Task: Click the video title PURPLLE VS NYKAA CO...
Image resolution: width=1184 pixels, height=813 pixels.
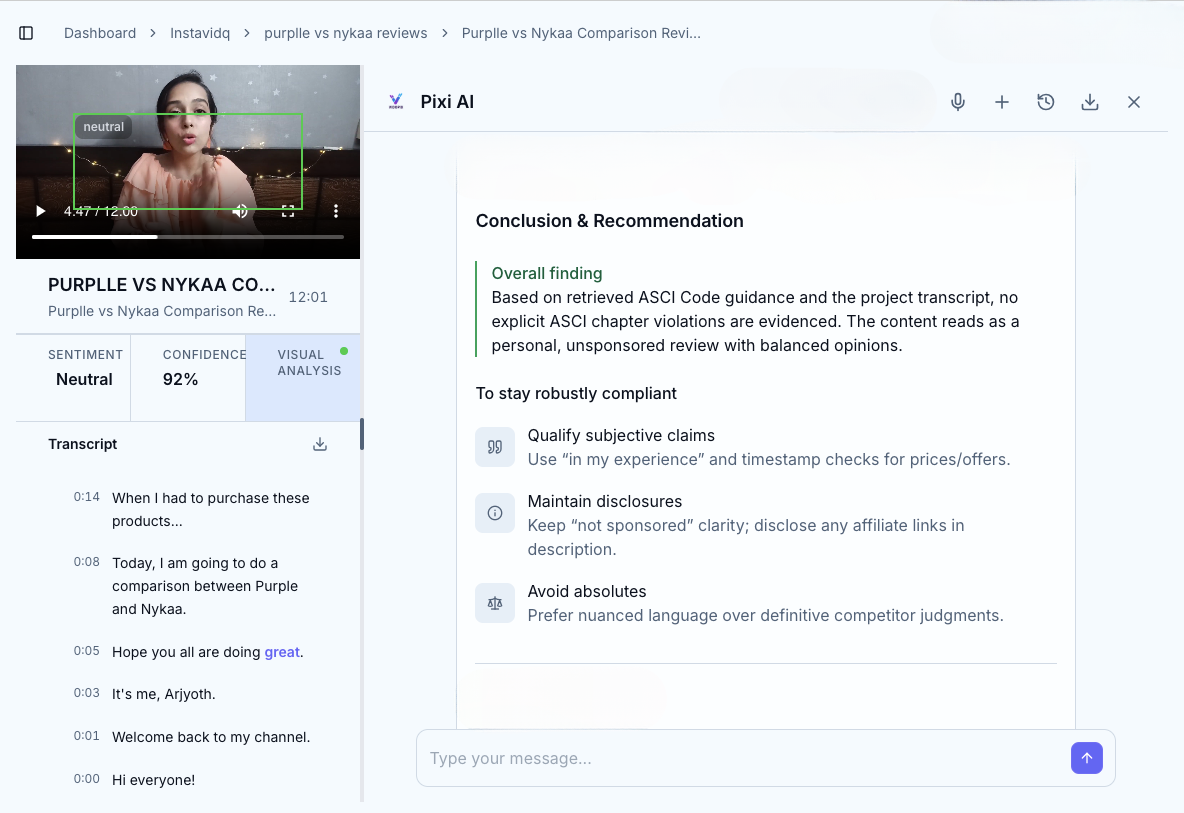Action: click(162, 285)
